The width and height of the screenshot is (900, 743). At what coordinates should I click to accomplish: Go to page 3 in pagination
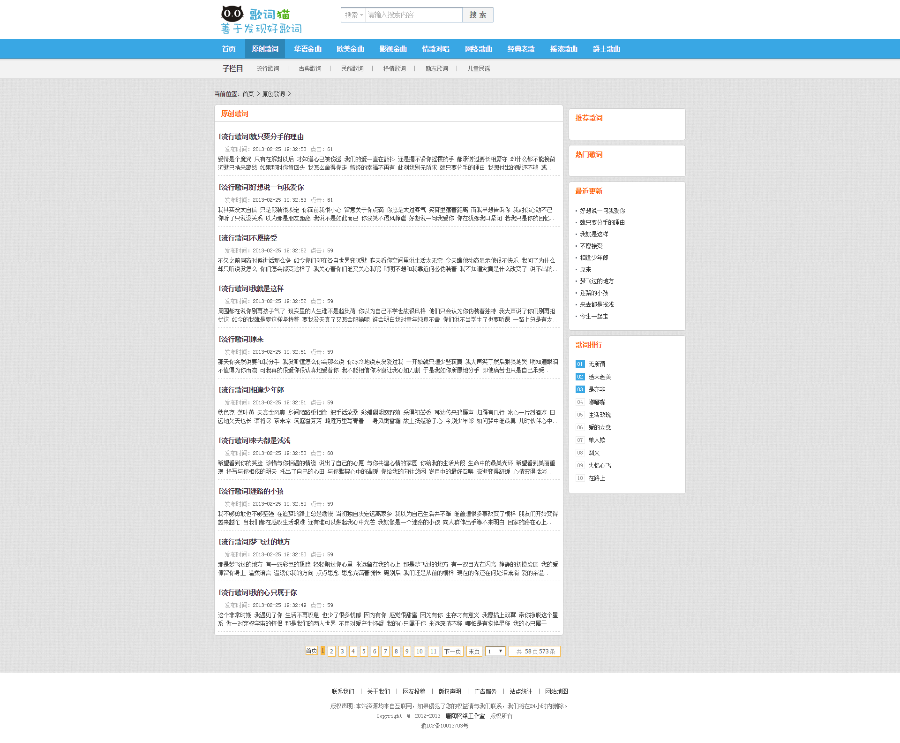(x=343, y=651)
